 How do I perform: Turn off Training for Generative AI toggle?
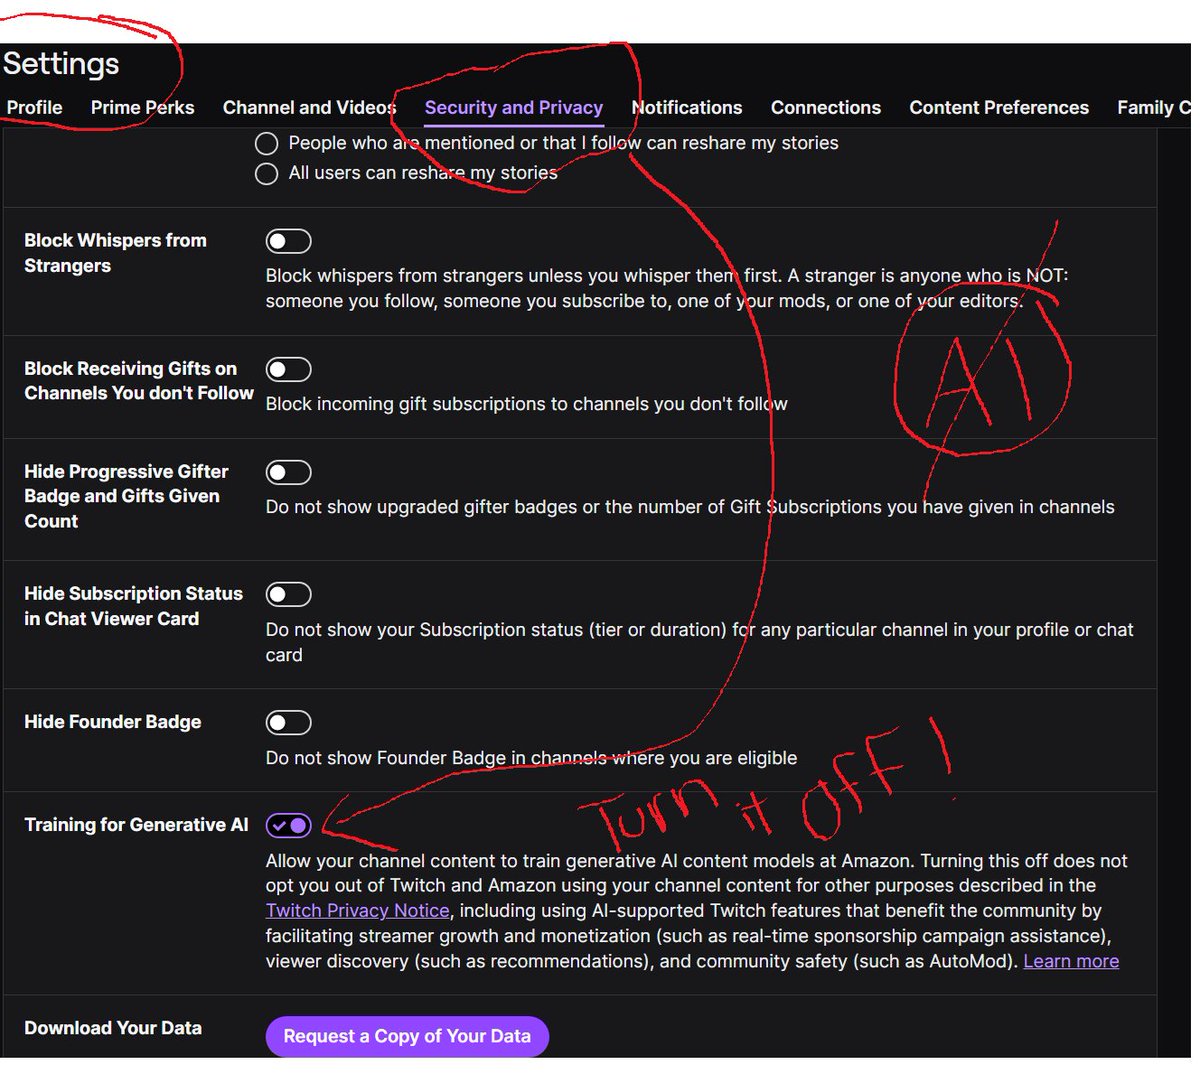[x=288, y=825]
